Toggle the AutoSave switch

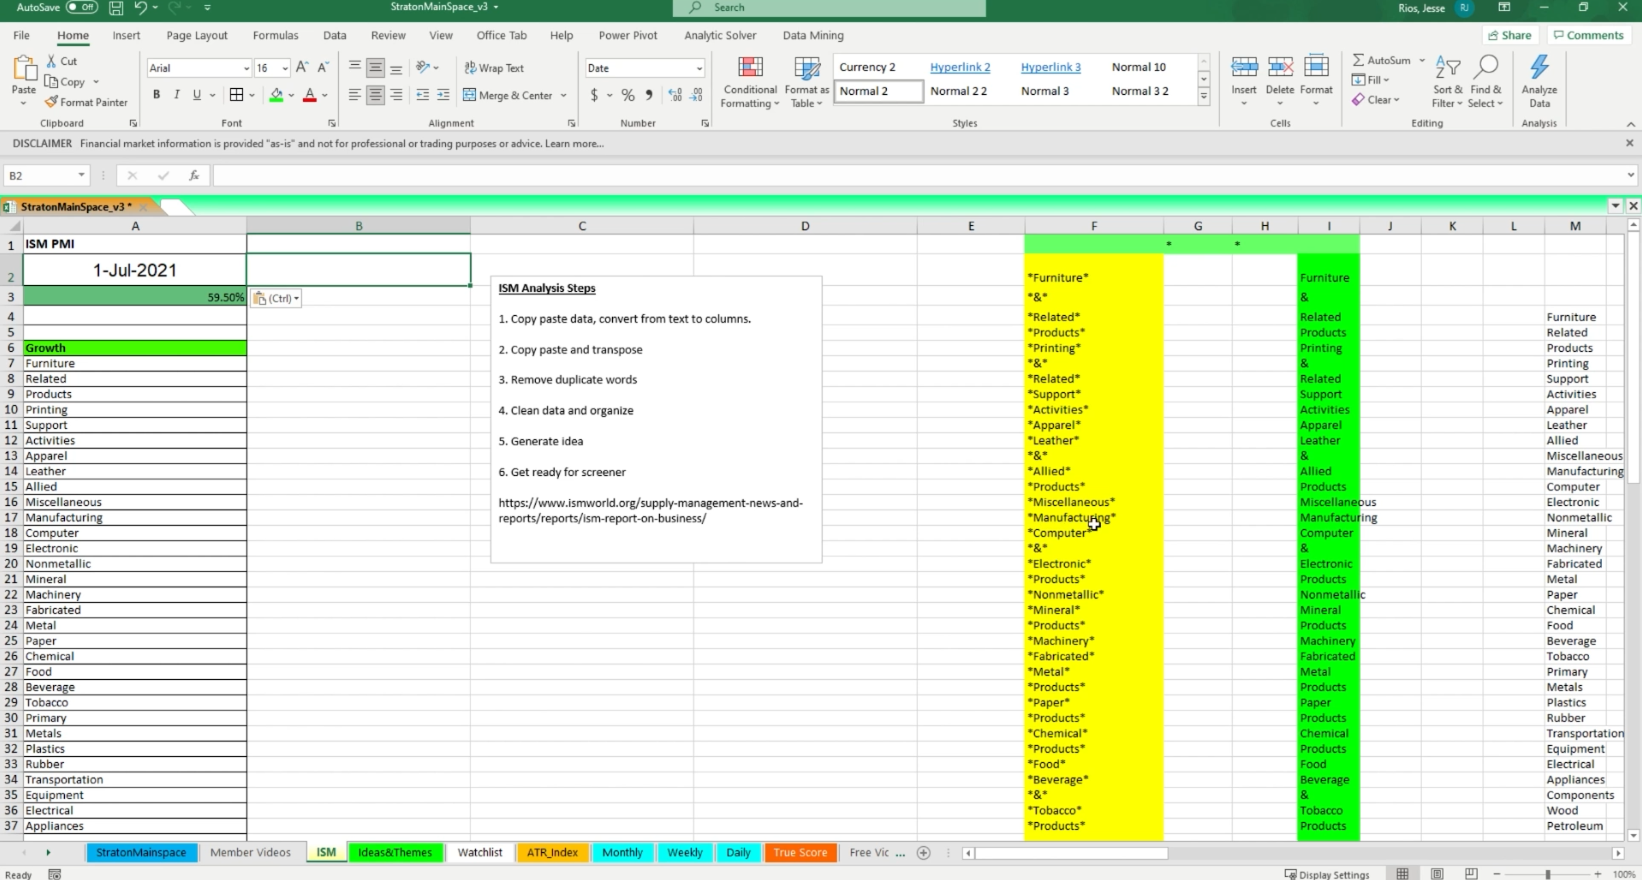click(81, 7)
